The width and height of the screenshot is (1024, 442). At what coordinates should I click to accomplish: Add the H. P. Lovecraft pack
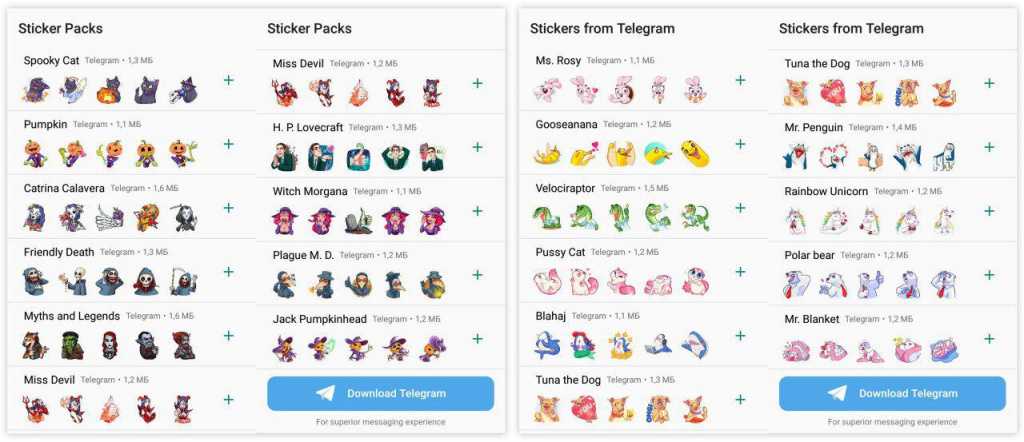(477, 147)
